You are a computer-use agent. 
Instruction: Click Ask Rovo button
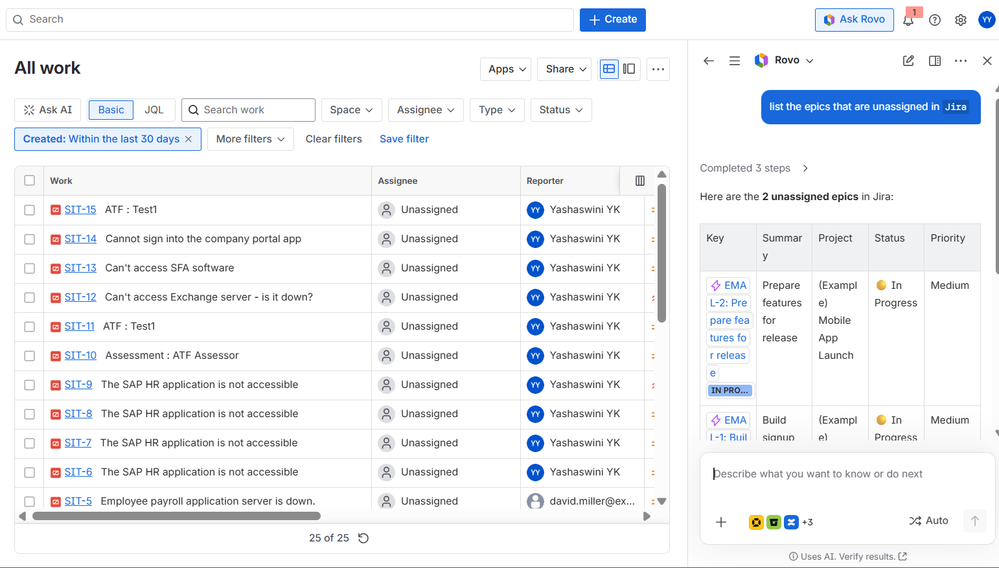click(x=854, y=20)
